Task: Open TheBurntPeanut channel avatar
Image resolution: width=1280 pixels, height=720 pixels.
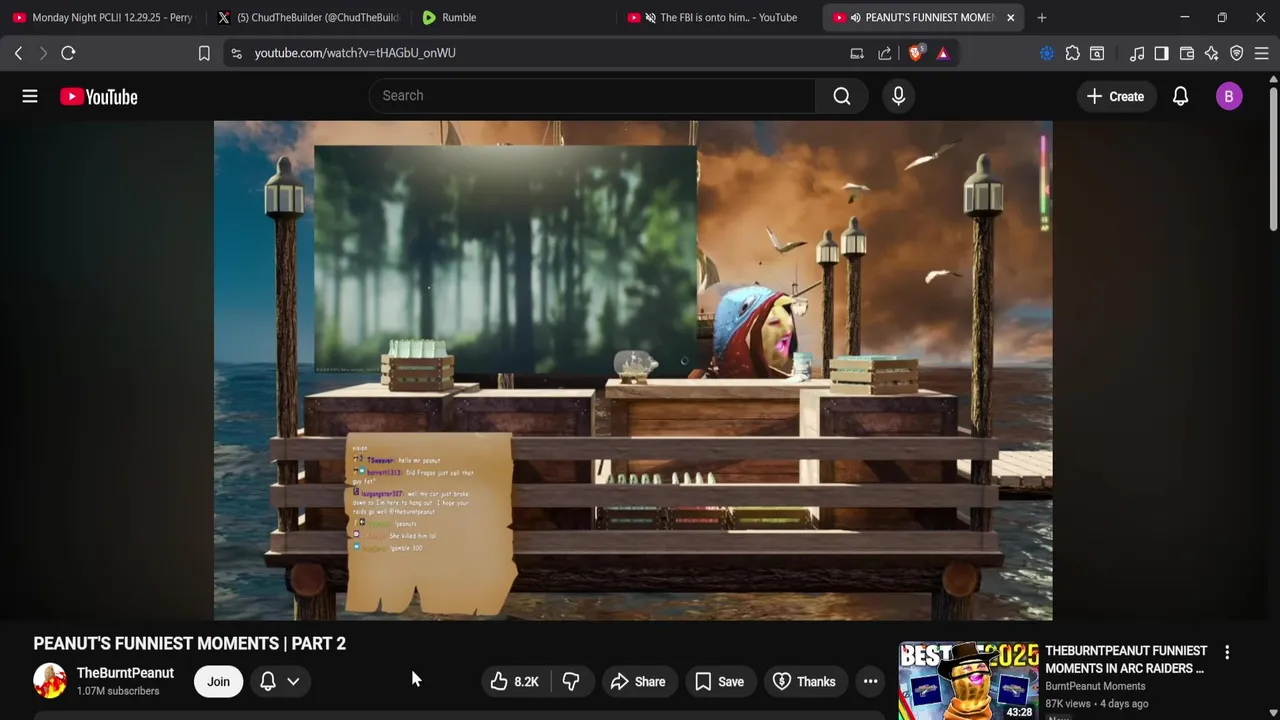Action: [x=50, y=681]
